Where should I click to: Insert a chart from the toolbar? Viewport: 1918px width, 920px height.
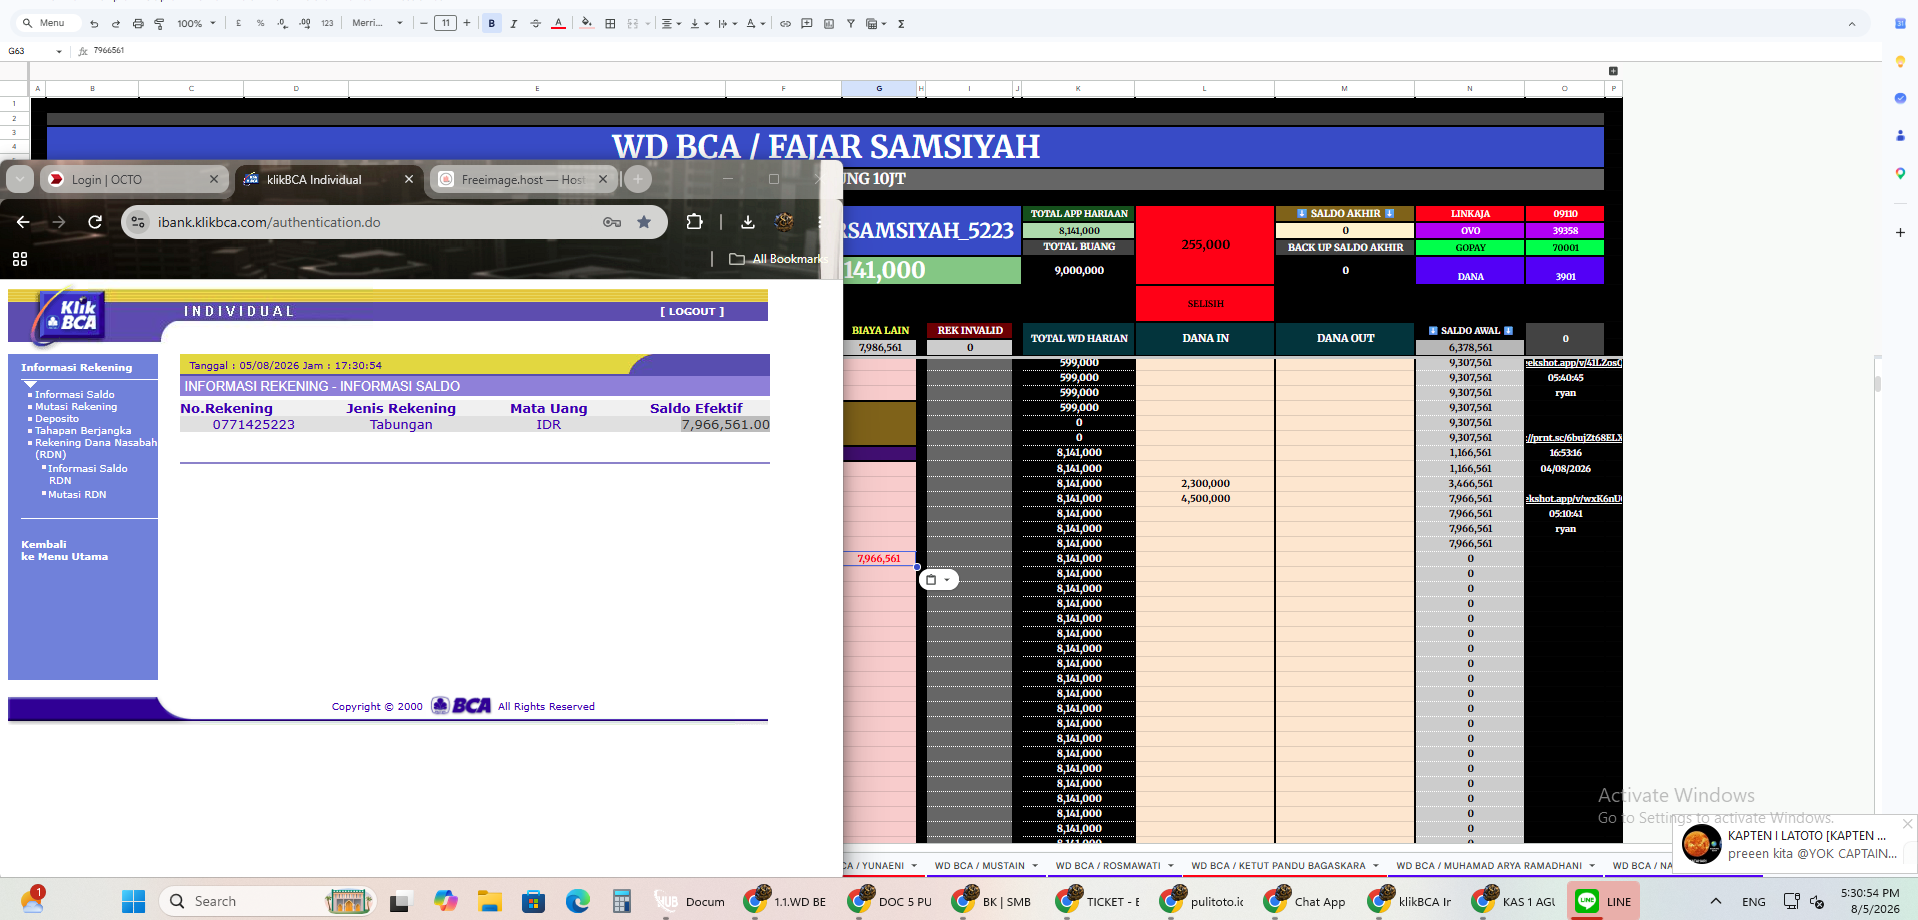(829, 23)
